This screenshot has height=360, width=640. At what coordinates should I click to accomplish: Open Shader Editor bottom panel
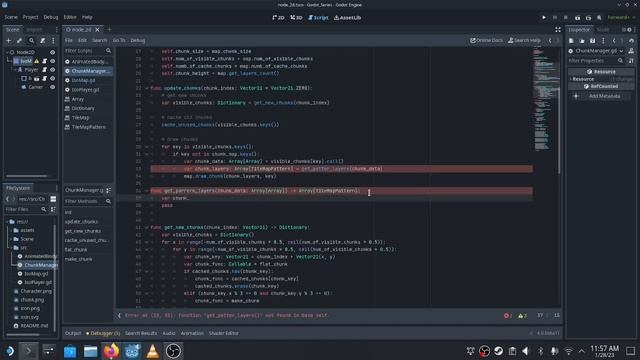tap(224, 333)
